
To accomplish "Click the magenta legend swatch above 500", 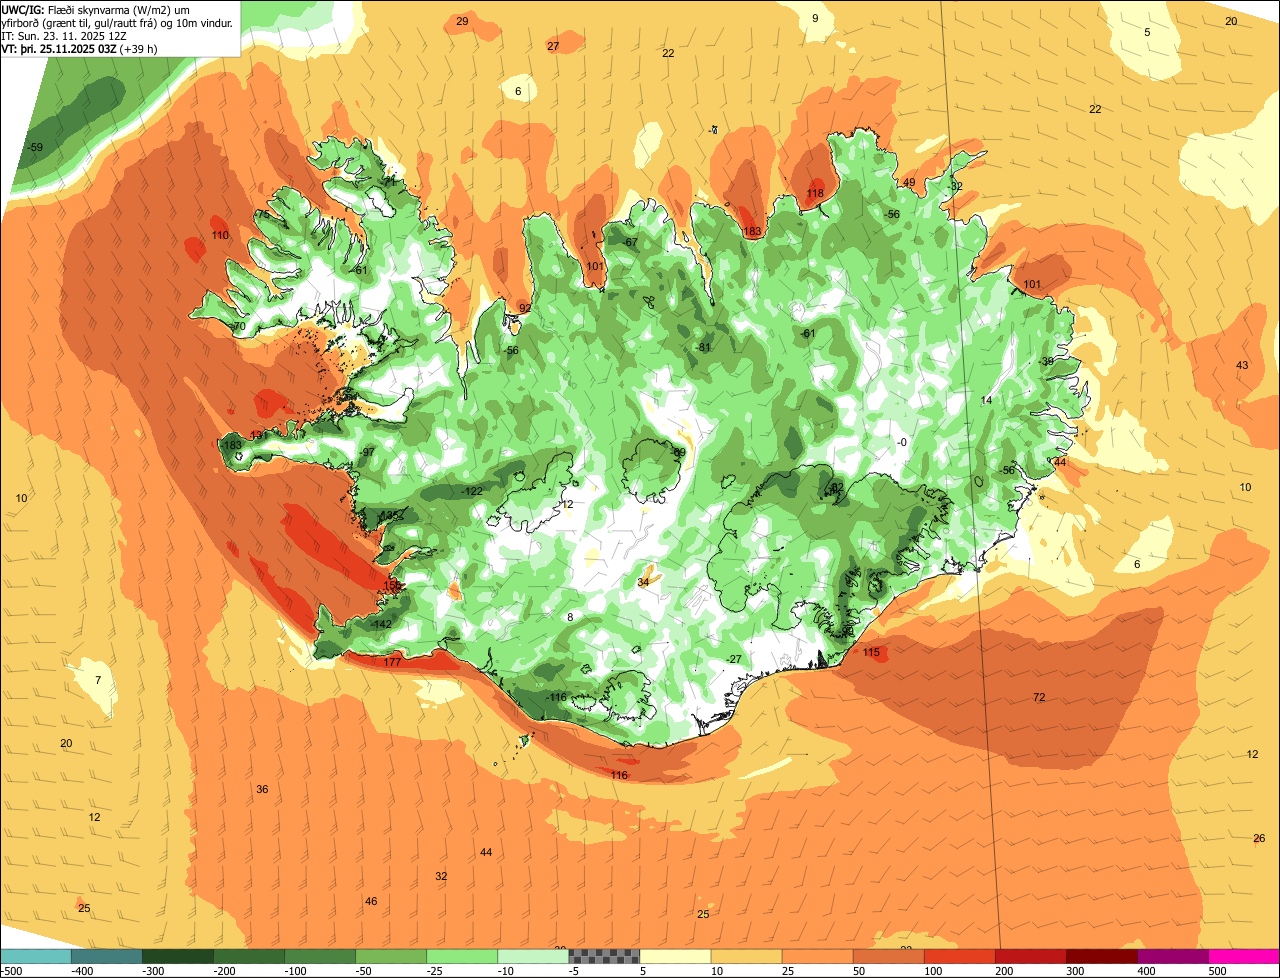I will [x=1244, y=956].
